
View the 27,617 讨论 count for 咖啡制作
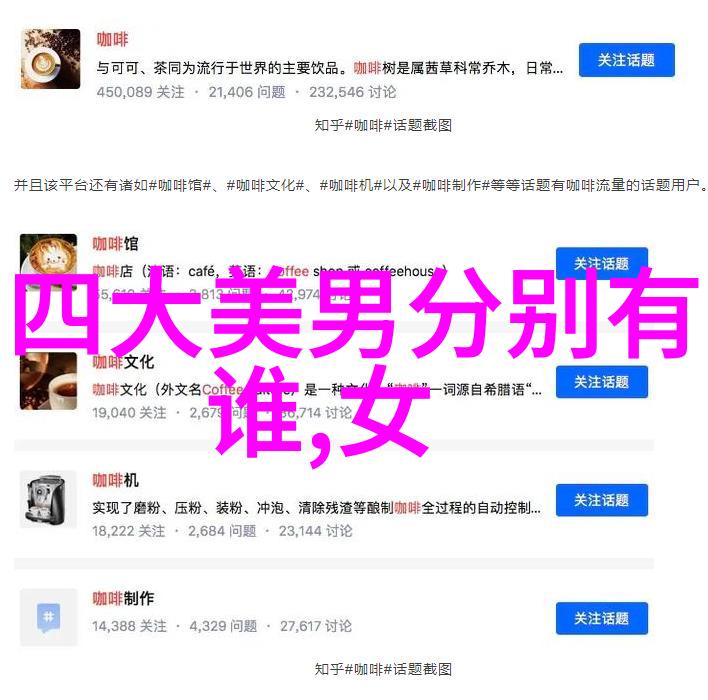click(x=316, y=626)
